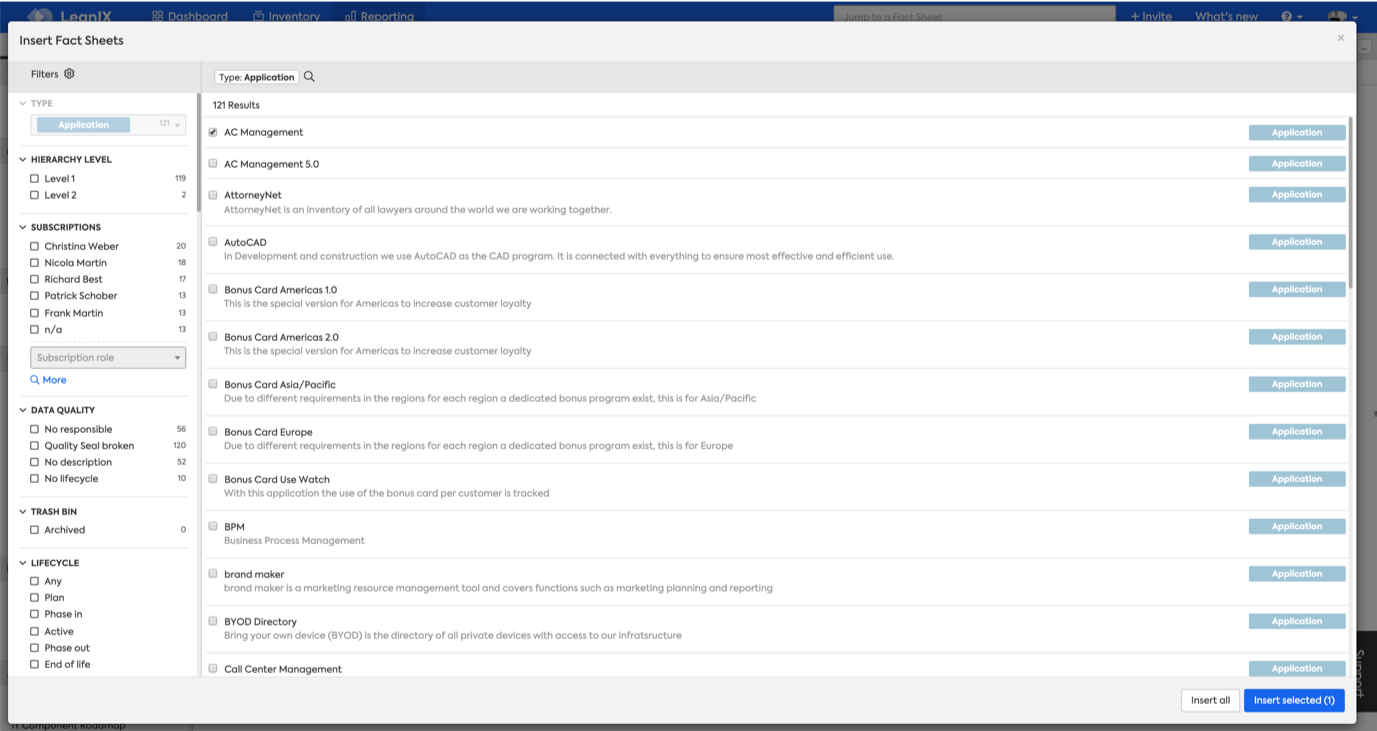Click the Call Center Management entry
The image size is (1377, 731).
click(x=283, y=669)
